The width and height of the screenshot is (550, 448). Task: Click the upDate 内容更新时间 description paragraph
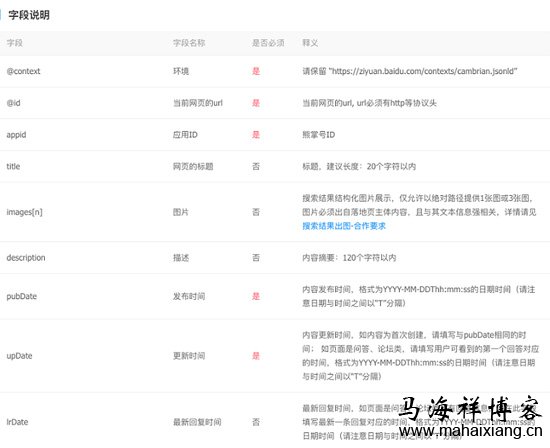[420, 356]
